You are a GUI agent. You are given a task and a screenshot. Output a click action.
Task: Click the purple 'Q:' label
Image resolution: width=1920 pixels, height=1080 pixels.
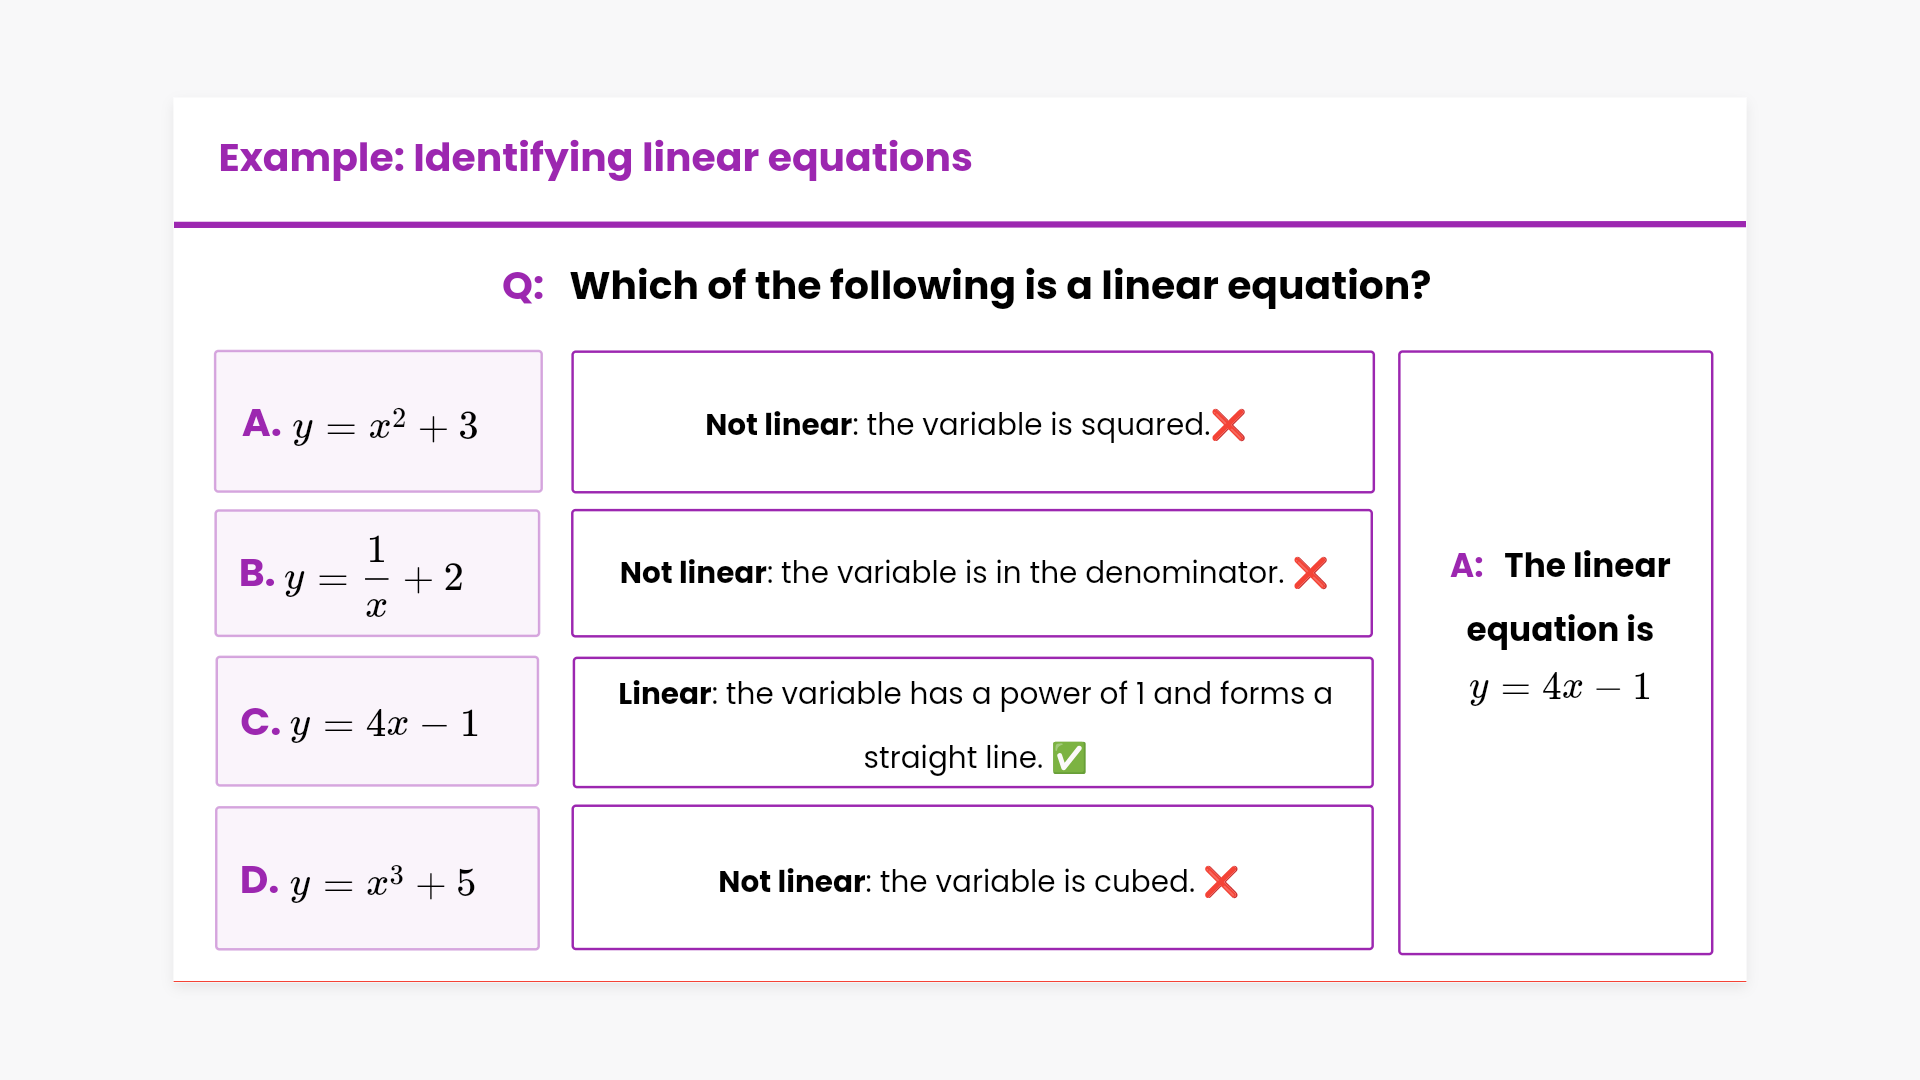[x=523, y=287]
